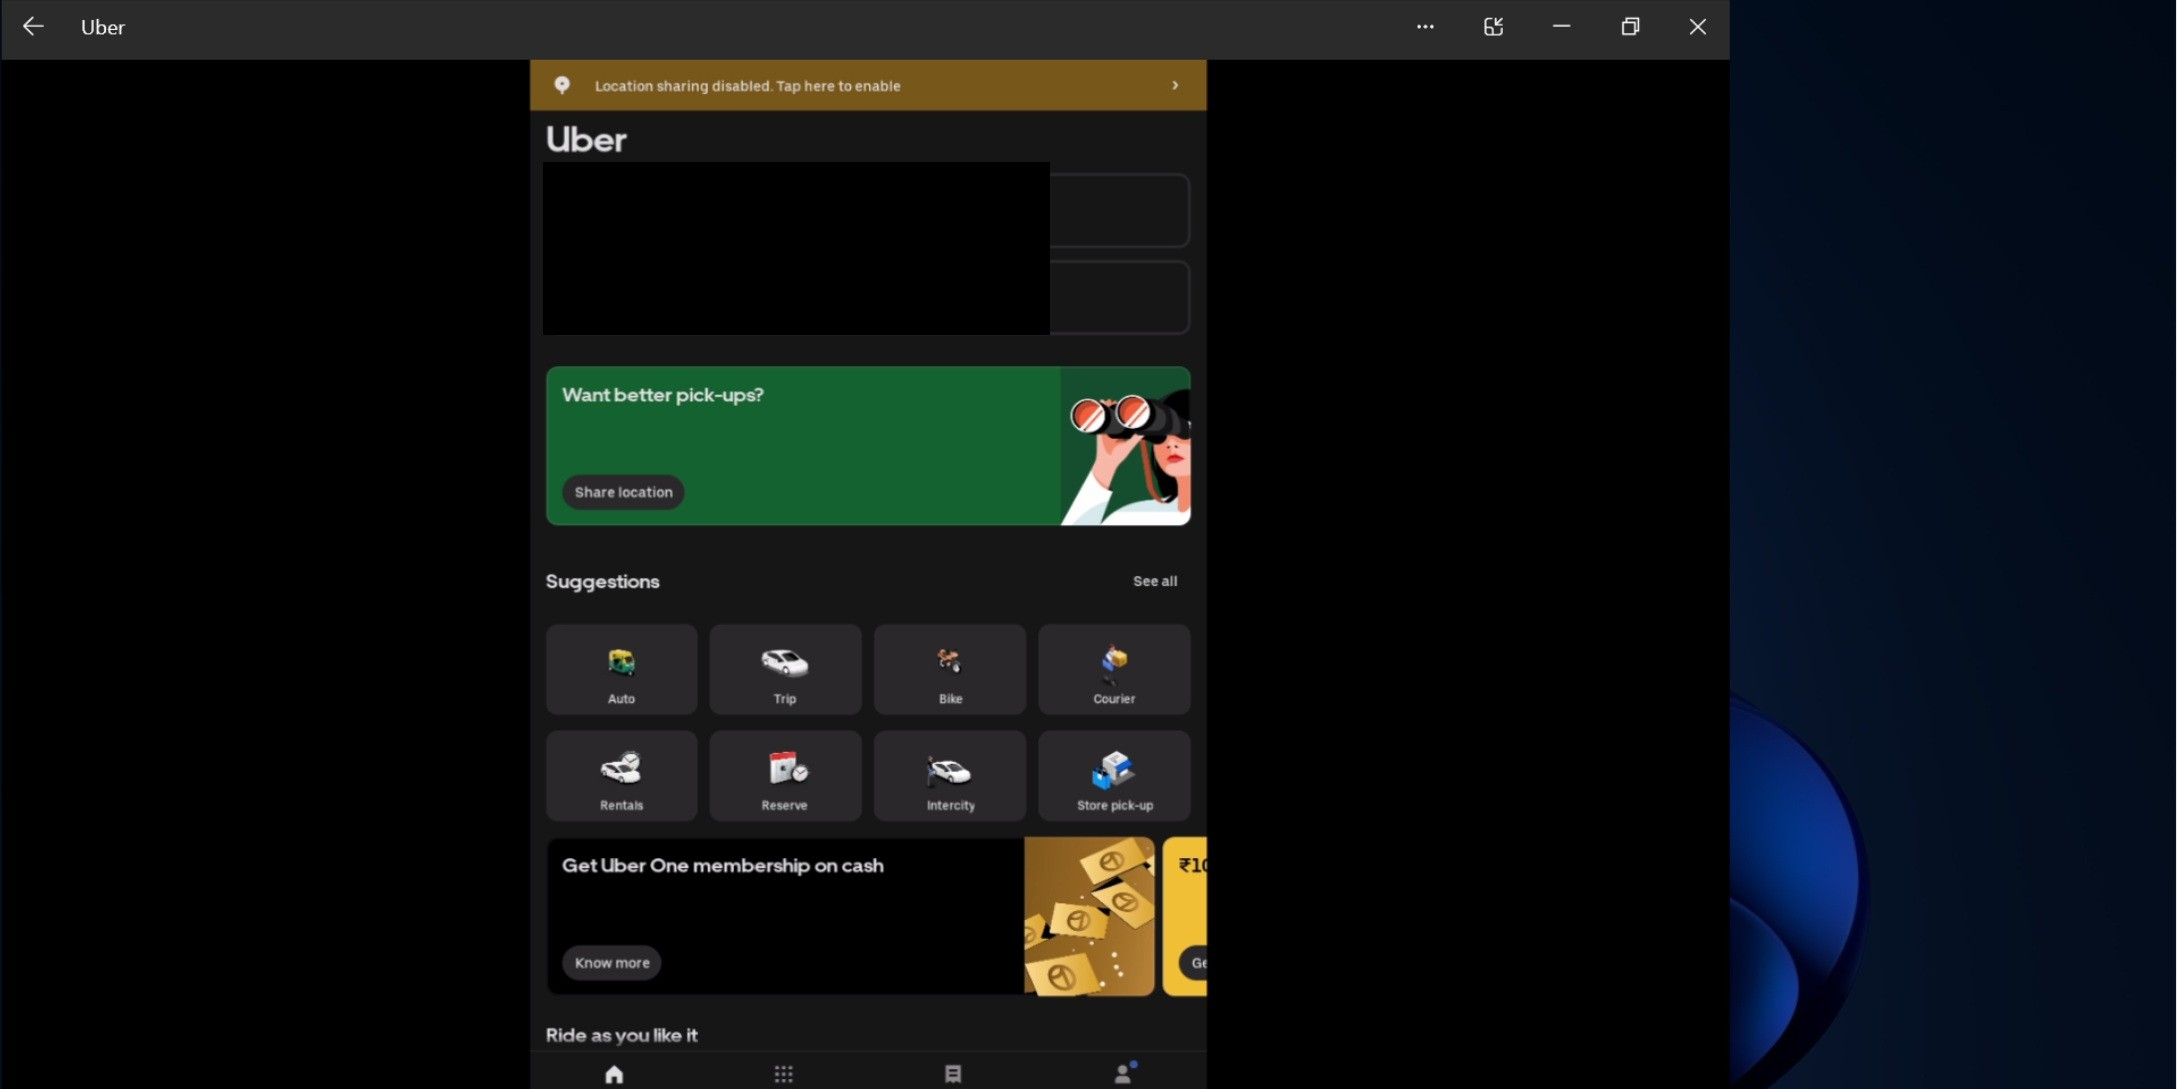The width and height of the screenshot is (2178, 1089).
Task: Go to the Home tab
Action: pyautogui.click(x=614, y=1073)
